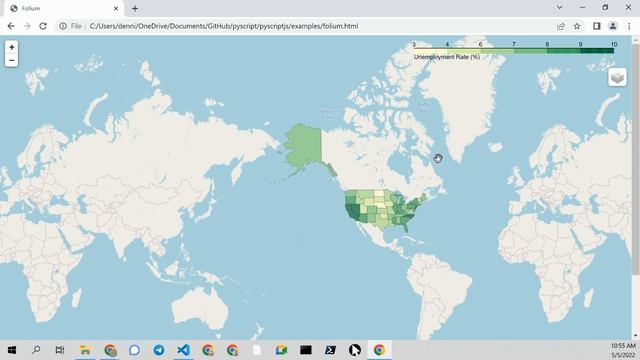Viewport: 640px width, 360px height.
Task: Open the blank document icon on the taskbar
Action: (257, 350)
